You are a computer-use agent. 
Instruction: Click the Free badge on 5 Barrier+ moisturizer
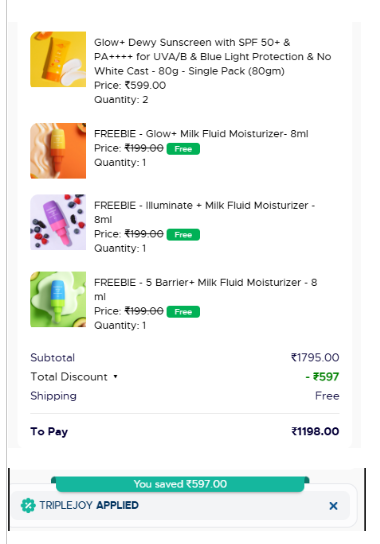pos(183,312)
